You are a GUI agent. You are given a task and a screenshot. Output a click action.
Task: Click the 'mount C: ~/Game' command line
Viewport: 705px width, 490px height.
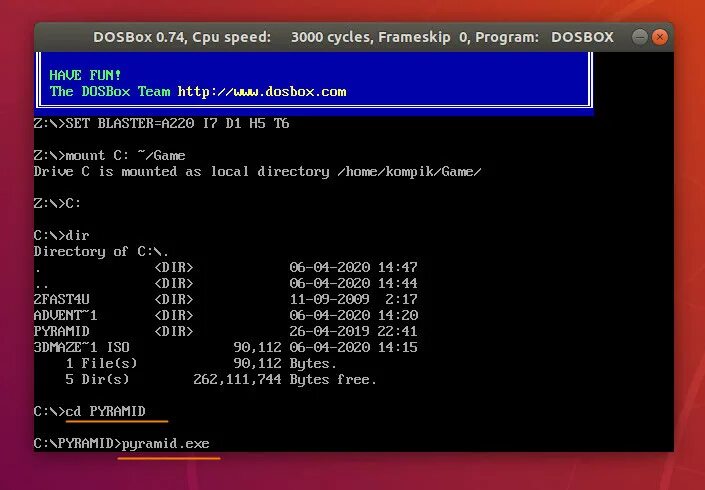tap(110, 156)
